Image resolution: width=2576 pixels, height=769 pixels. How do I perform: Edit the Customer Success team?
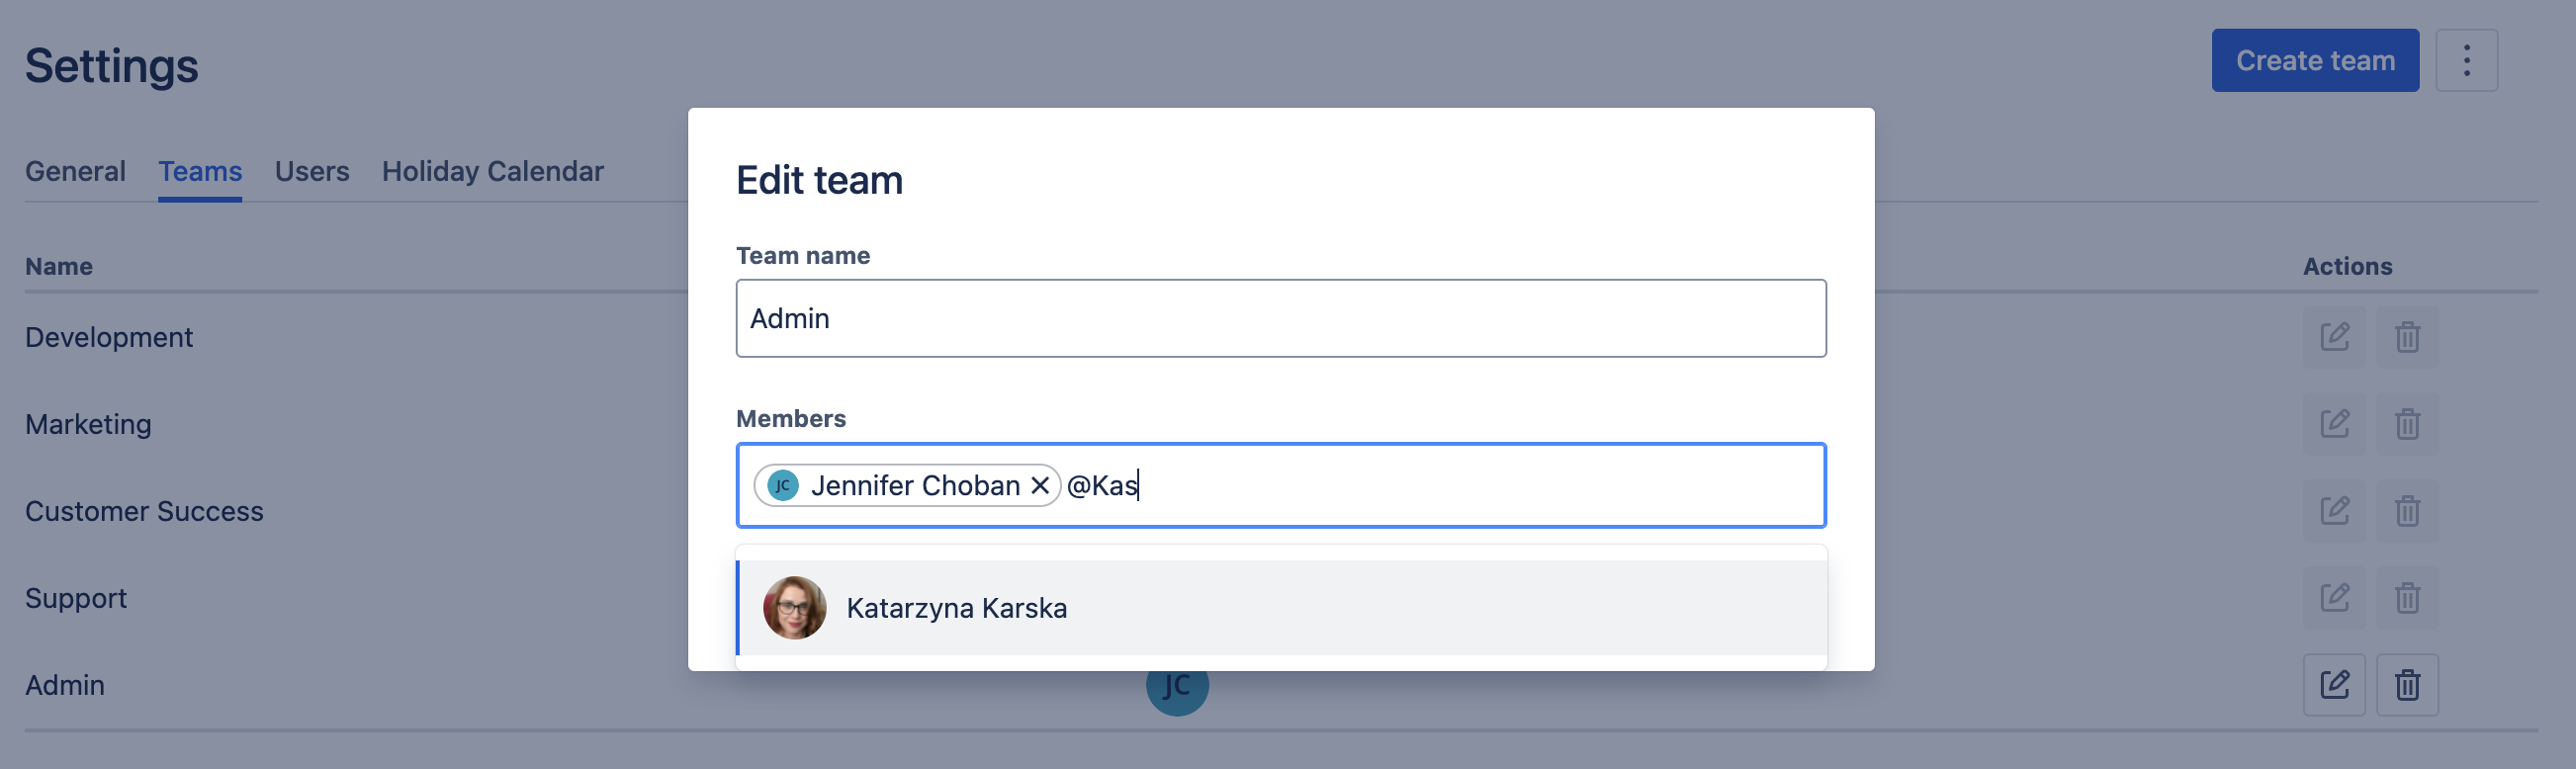[2334, 511]
